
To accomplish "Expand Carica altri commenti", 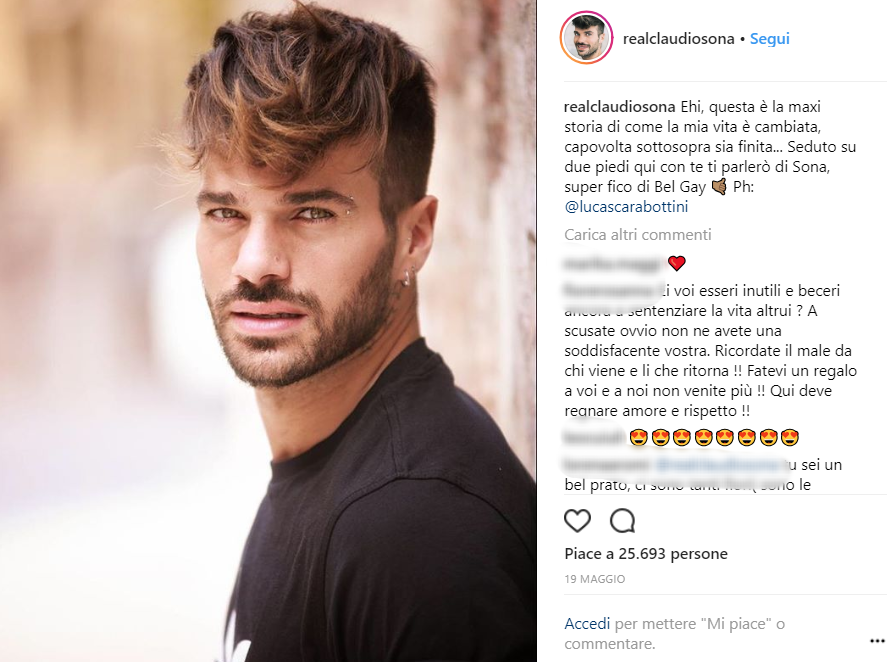I will (x=638, y=234).
